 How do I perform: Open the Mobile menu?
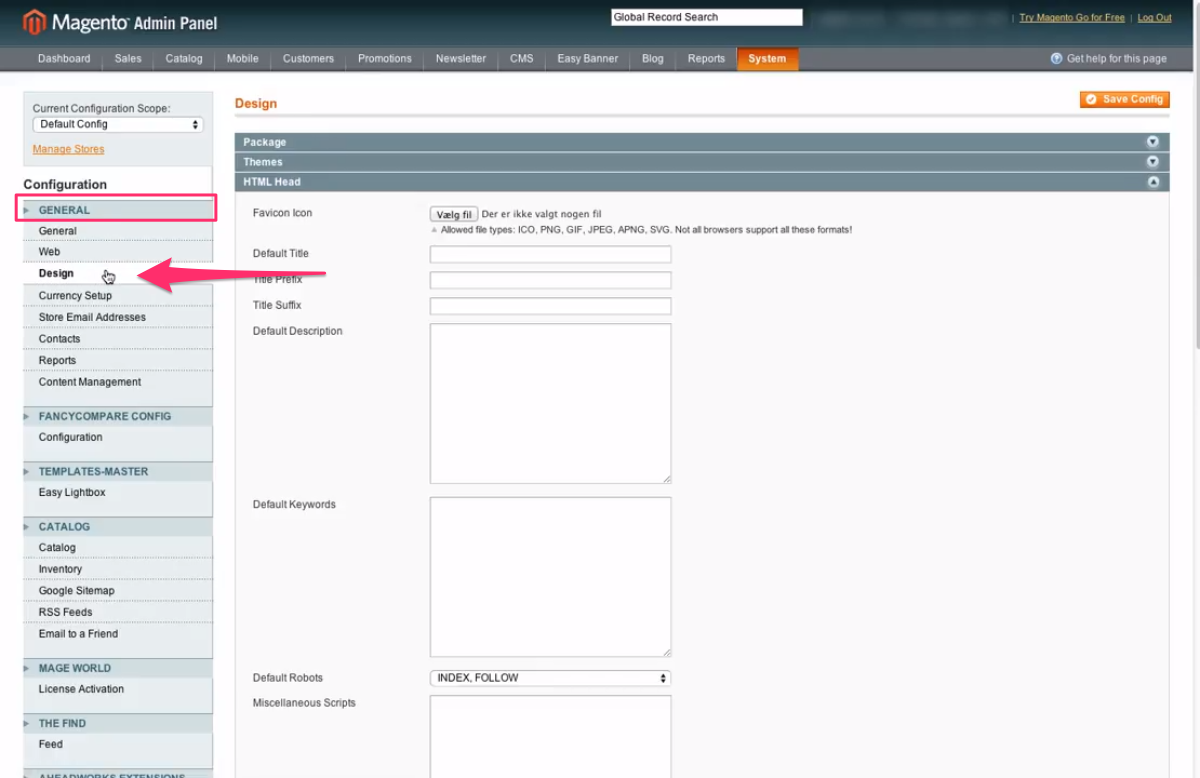tap(243, 59)
